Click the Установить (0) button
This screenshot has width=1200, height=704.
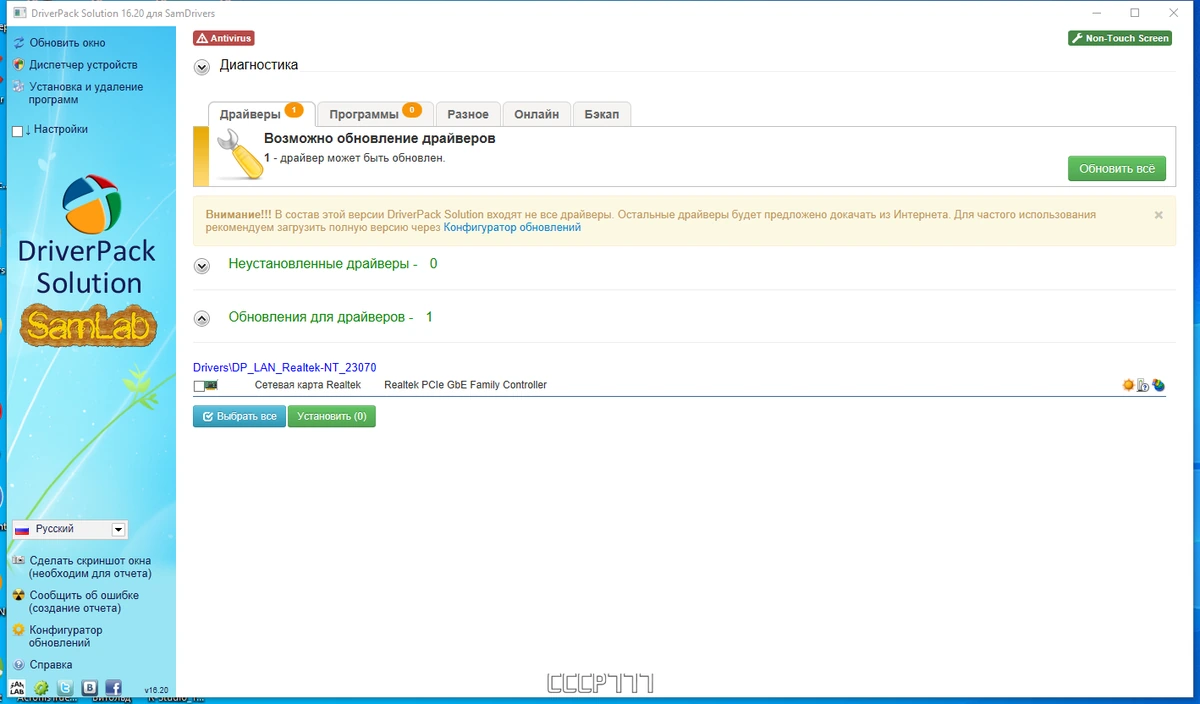pos(332,416)
